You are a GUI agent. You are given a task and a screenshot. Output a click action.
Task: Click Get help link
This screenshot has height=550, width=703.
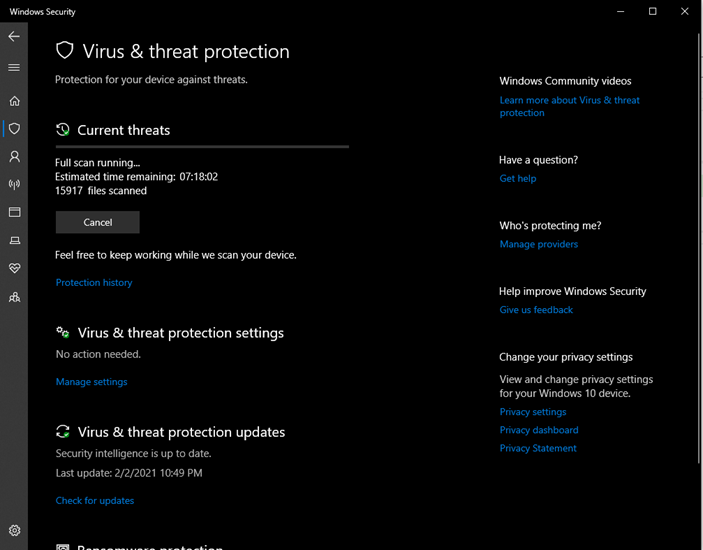[518, 178]
